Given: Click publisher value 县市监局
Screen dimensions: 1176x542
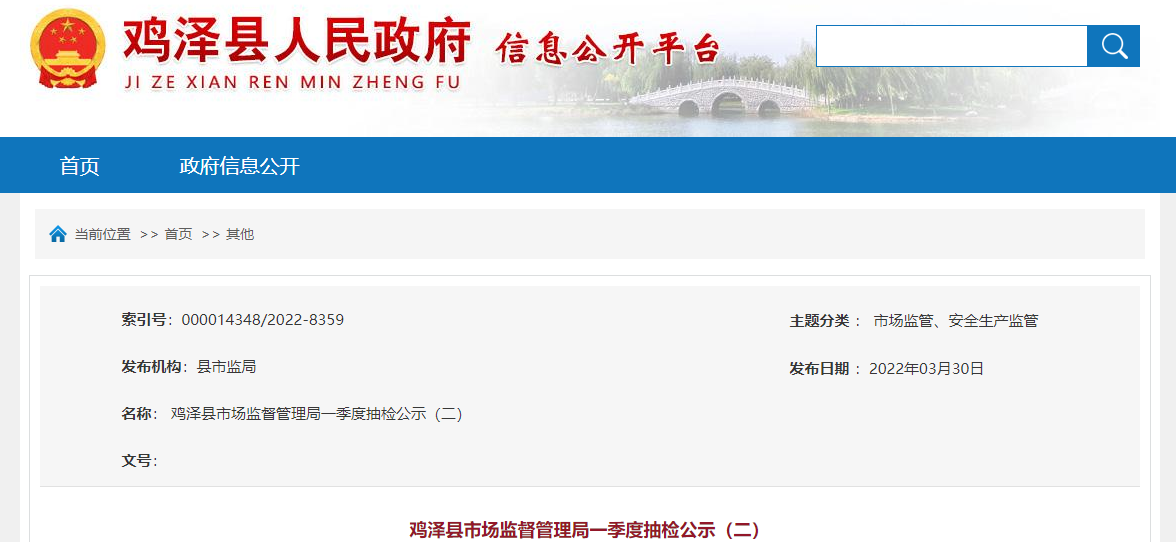Looking at the screenshot, I should [x=226, y=367].
